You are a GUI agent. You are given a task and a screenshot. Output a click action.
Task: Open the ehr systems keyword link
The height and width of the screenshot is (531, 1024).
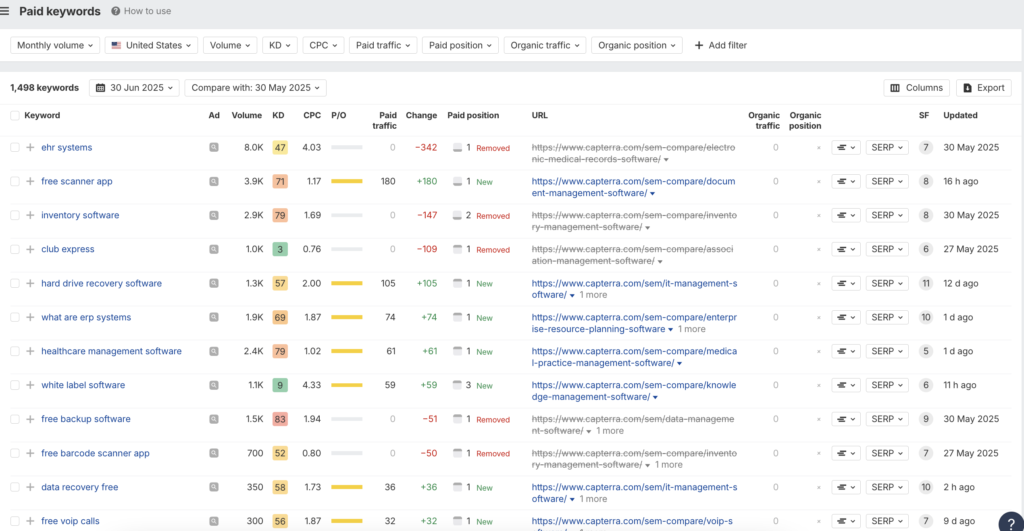coord(67,148)
